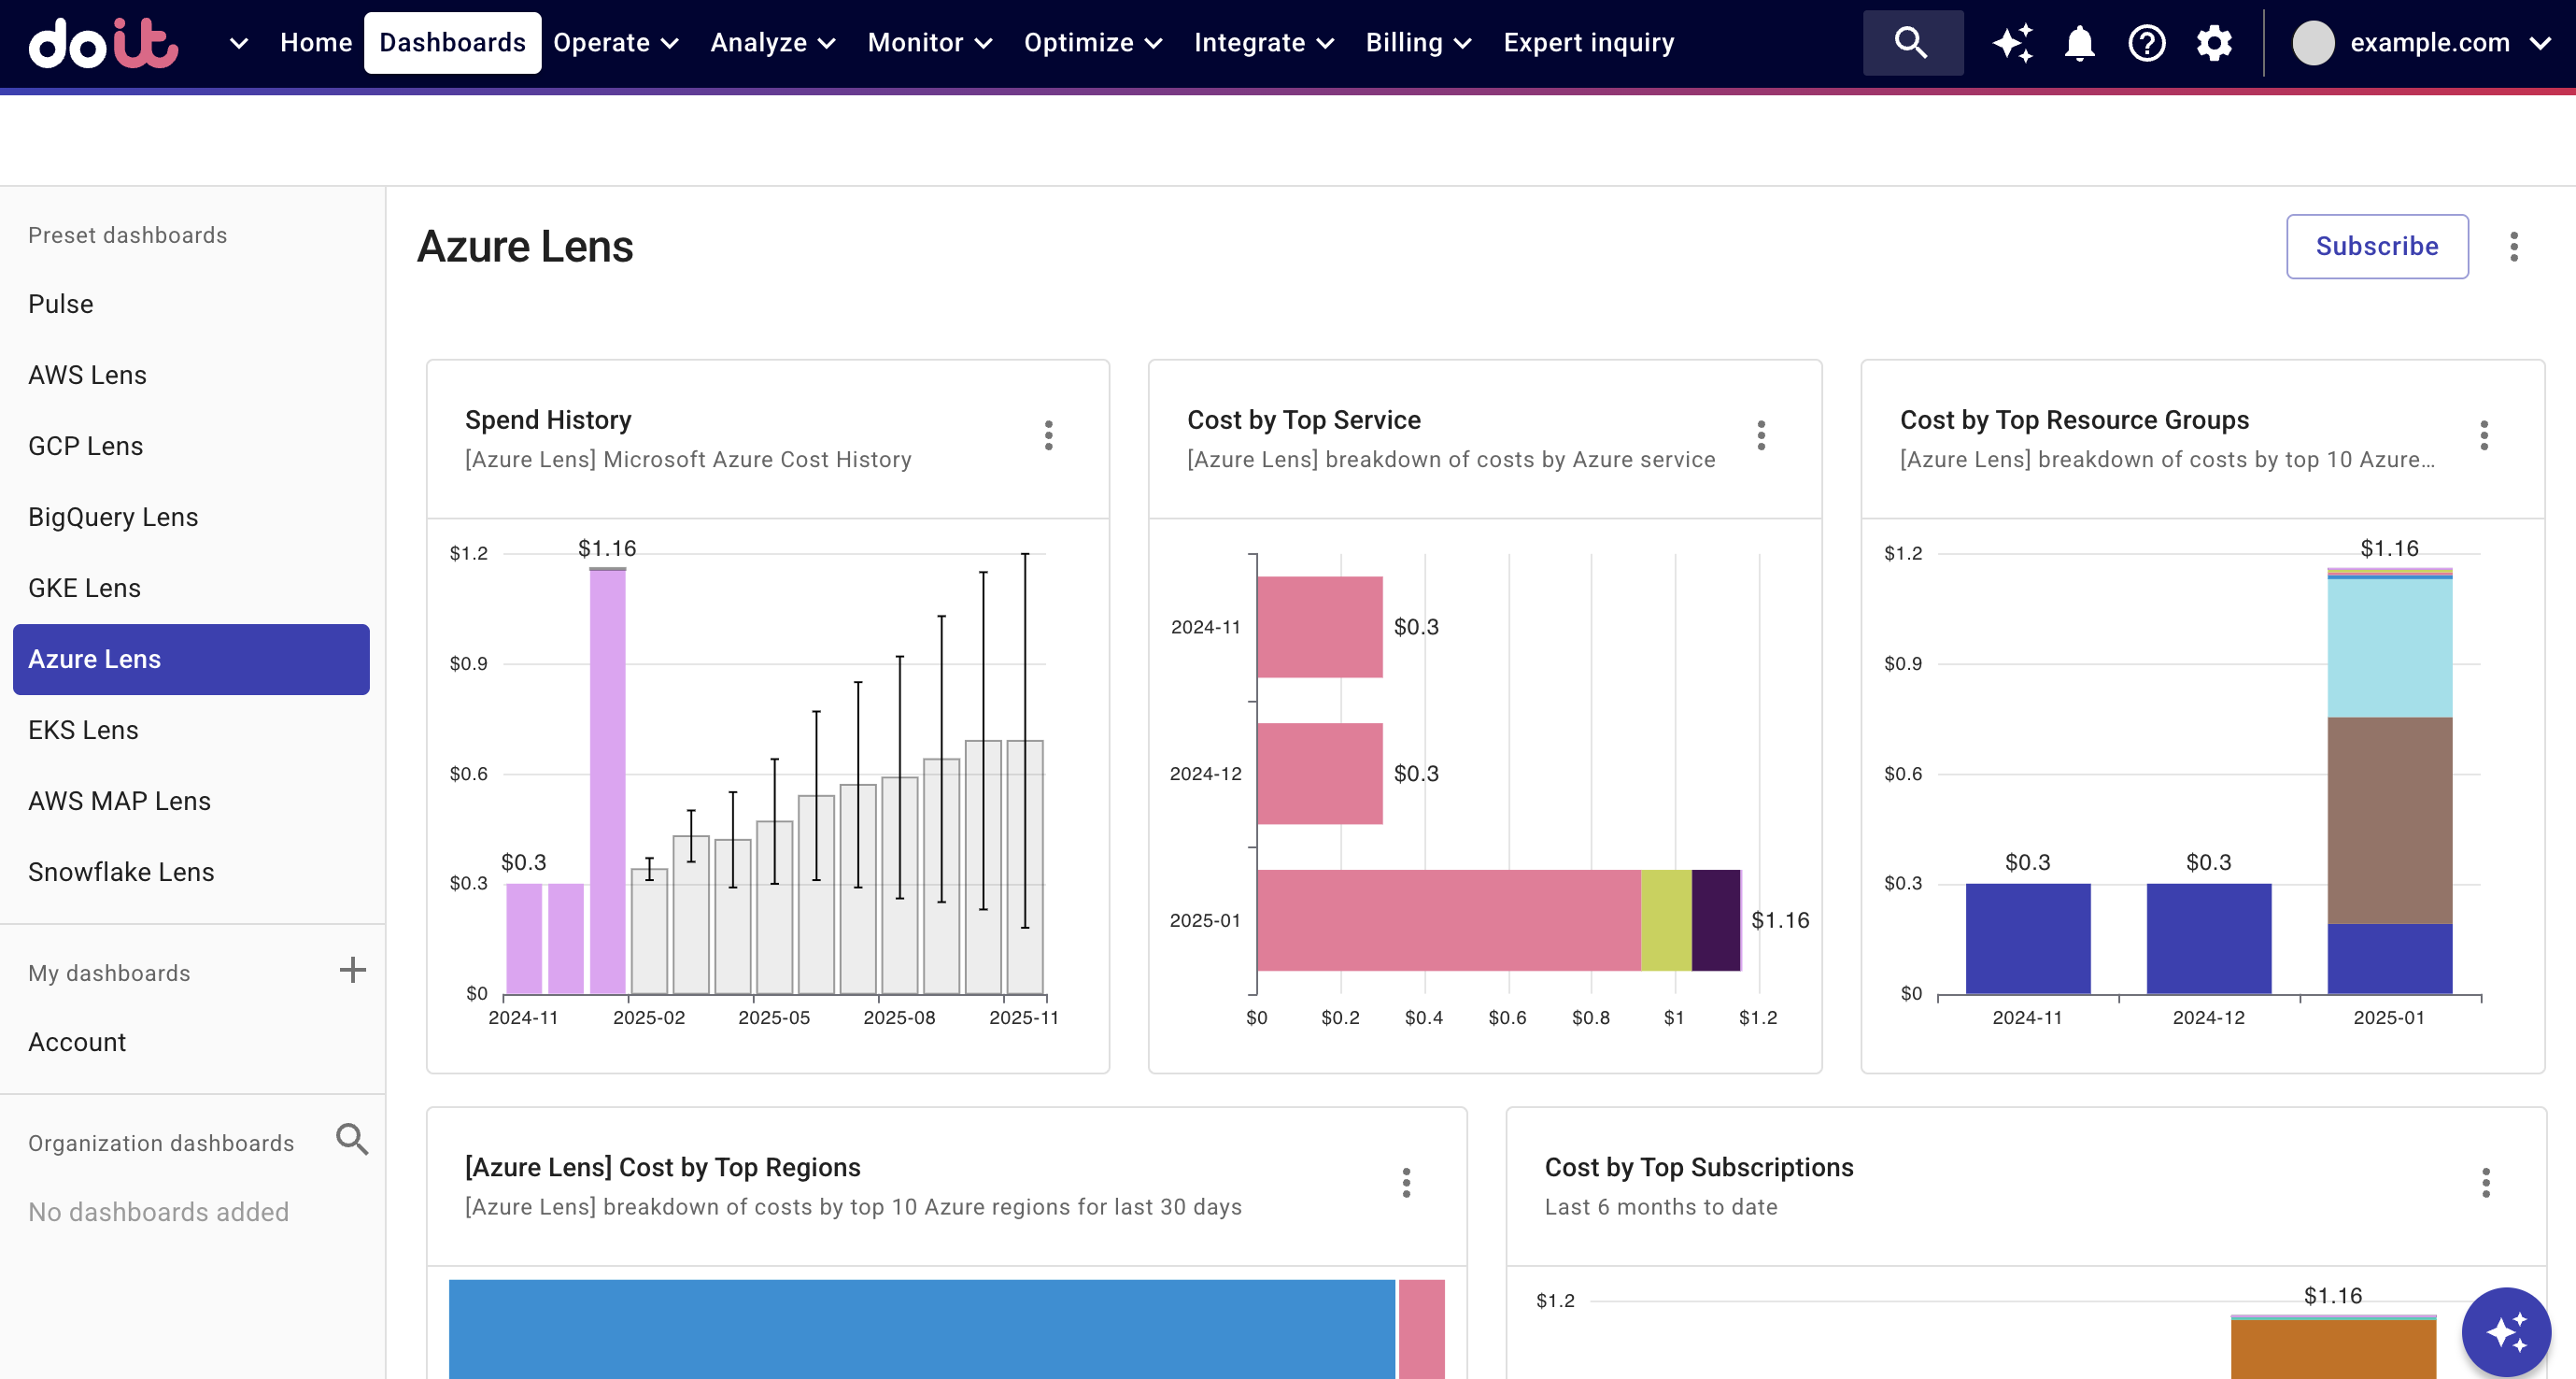
Task: Select the Dashboards tab
Action: pyautogui.click(x=452, y=43)
